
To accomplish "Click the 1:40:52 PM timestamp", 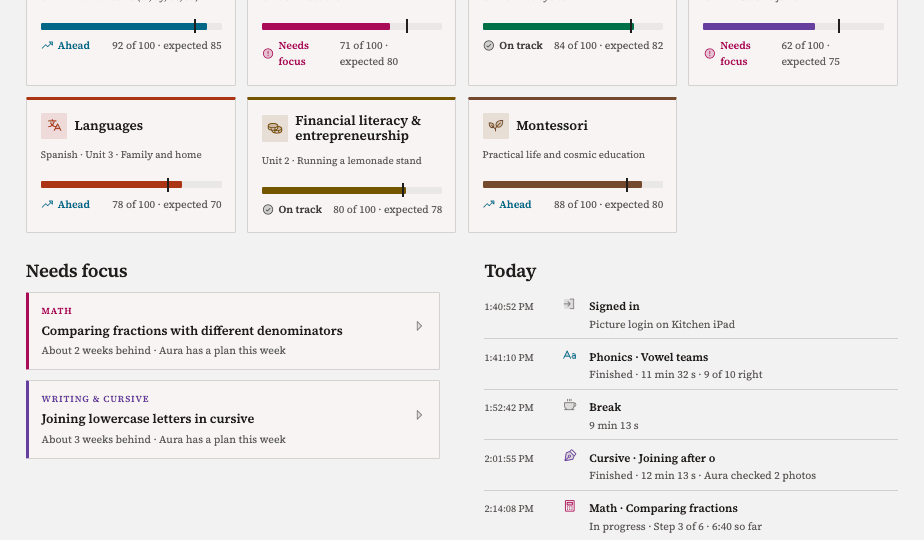I will click(x=509, y=307).
